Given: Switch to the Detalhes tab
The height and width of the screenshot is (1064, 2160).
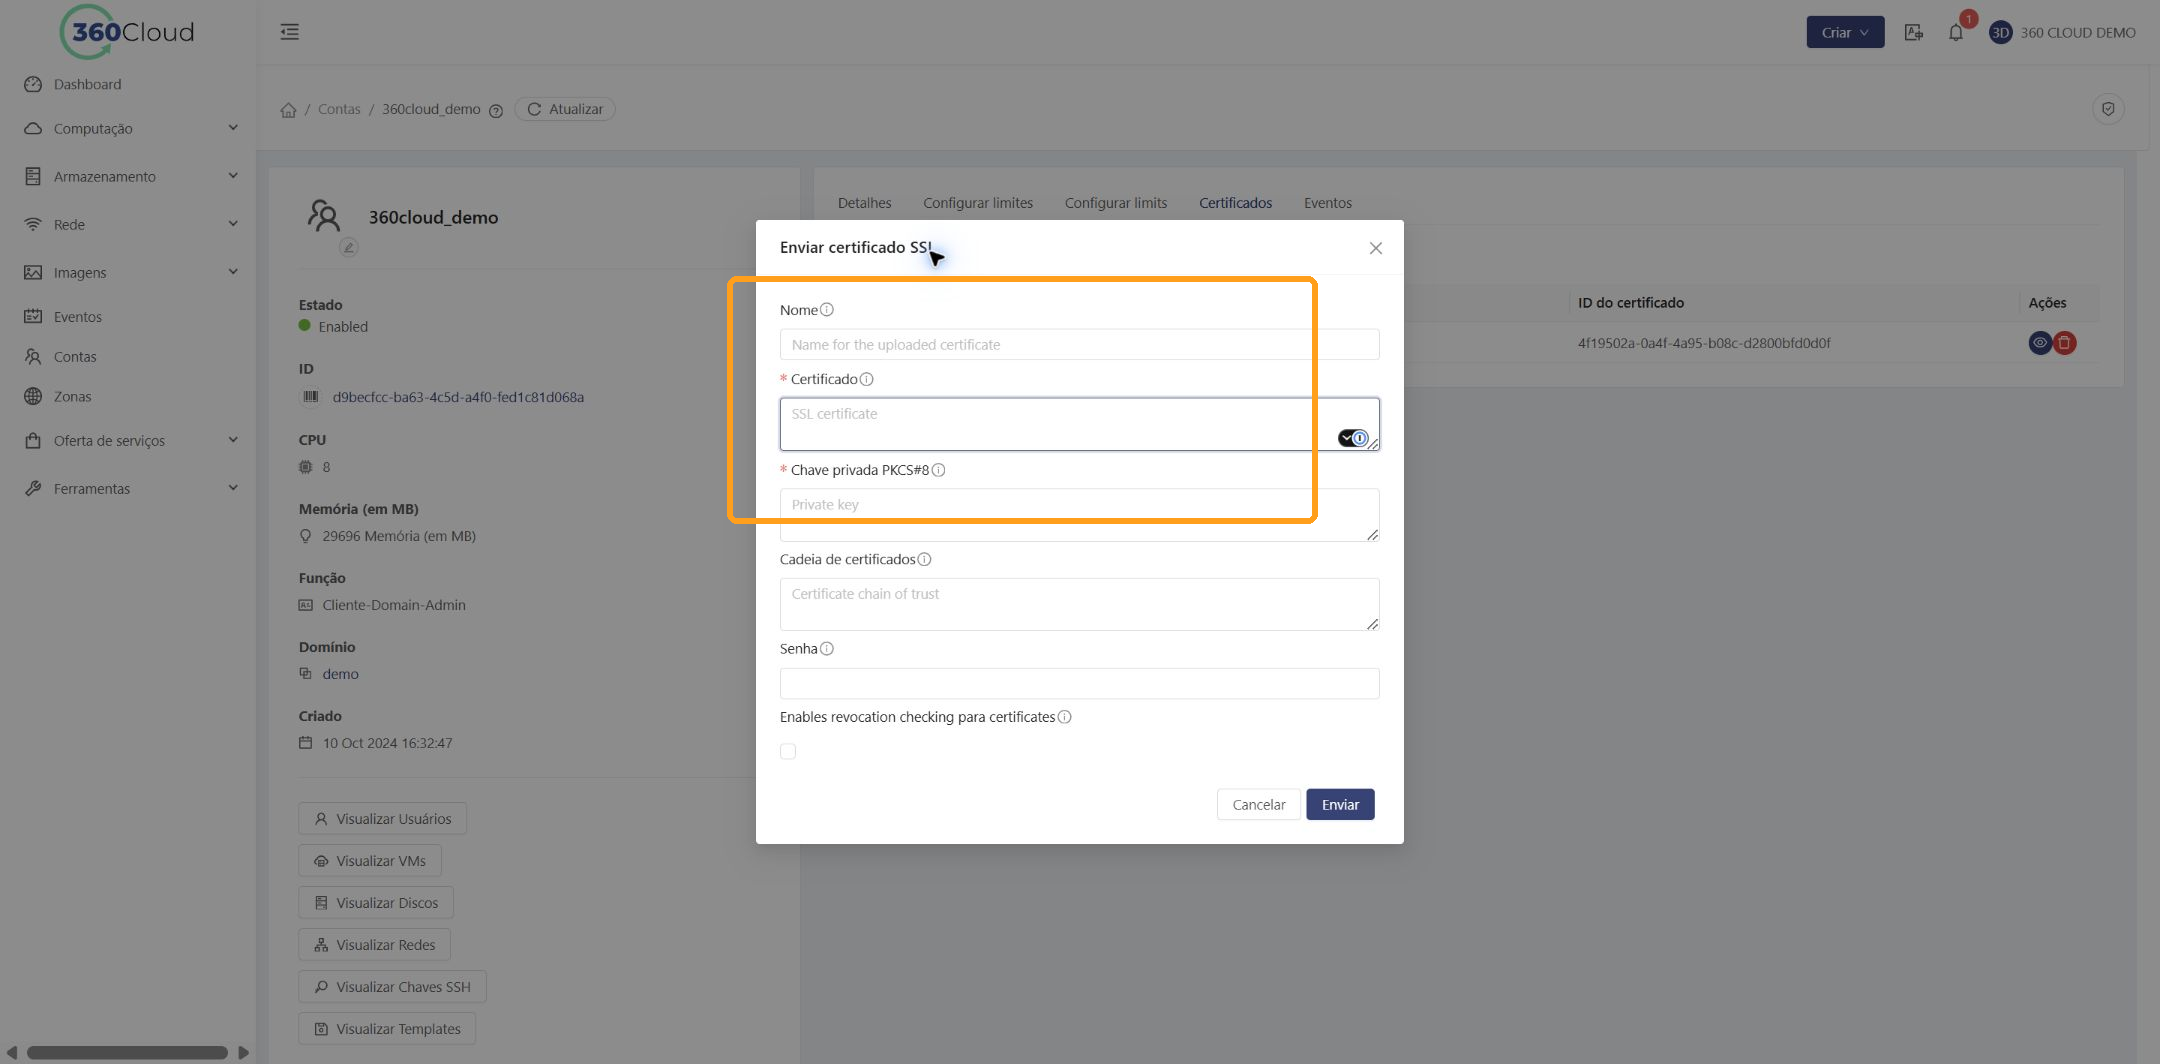Looking at the screenshot, I should tap(864, 203).
